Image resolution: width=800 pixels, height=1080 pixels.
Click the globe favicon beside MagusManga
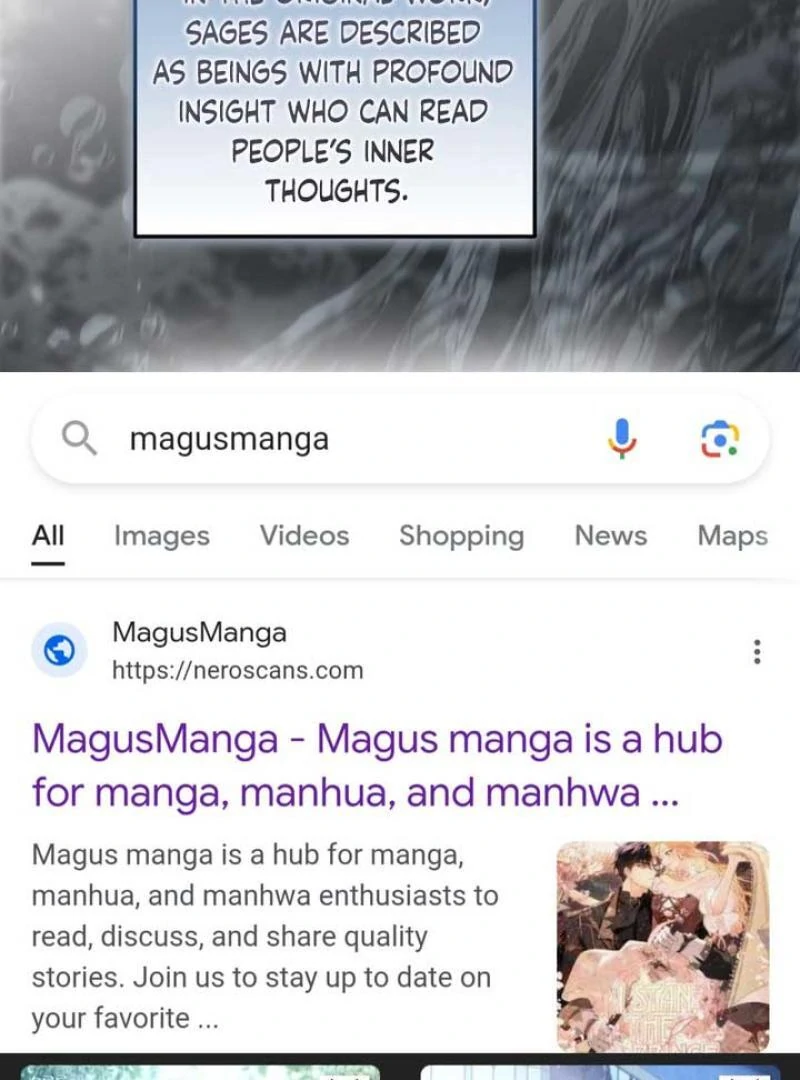click(x=59, y=650)
